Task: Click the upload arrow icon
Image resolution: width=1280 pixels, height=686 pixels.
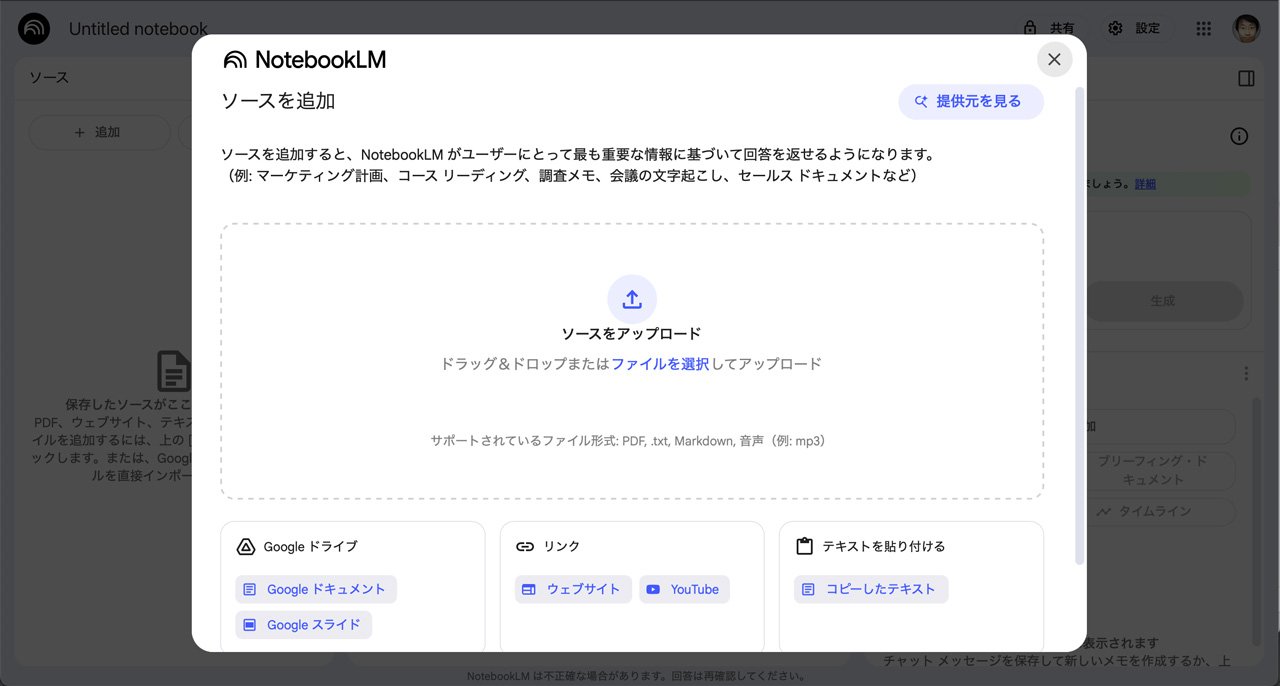Action: click(x=632, y=299)
